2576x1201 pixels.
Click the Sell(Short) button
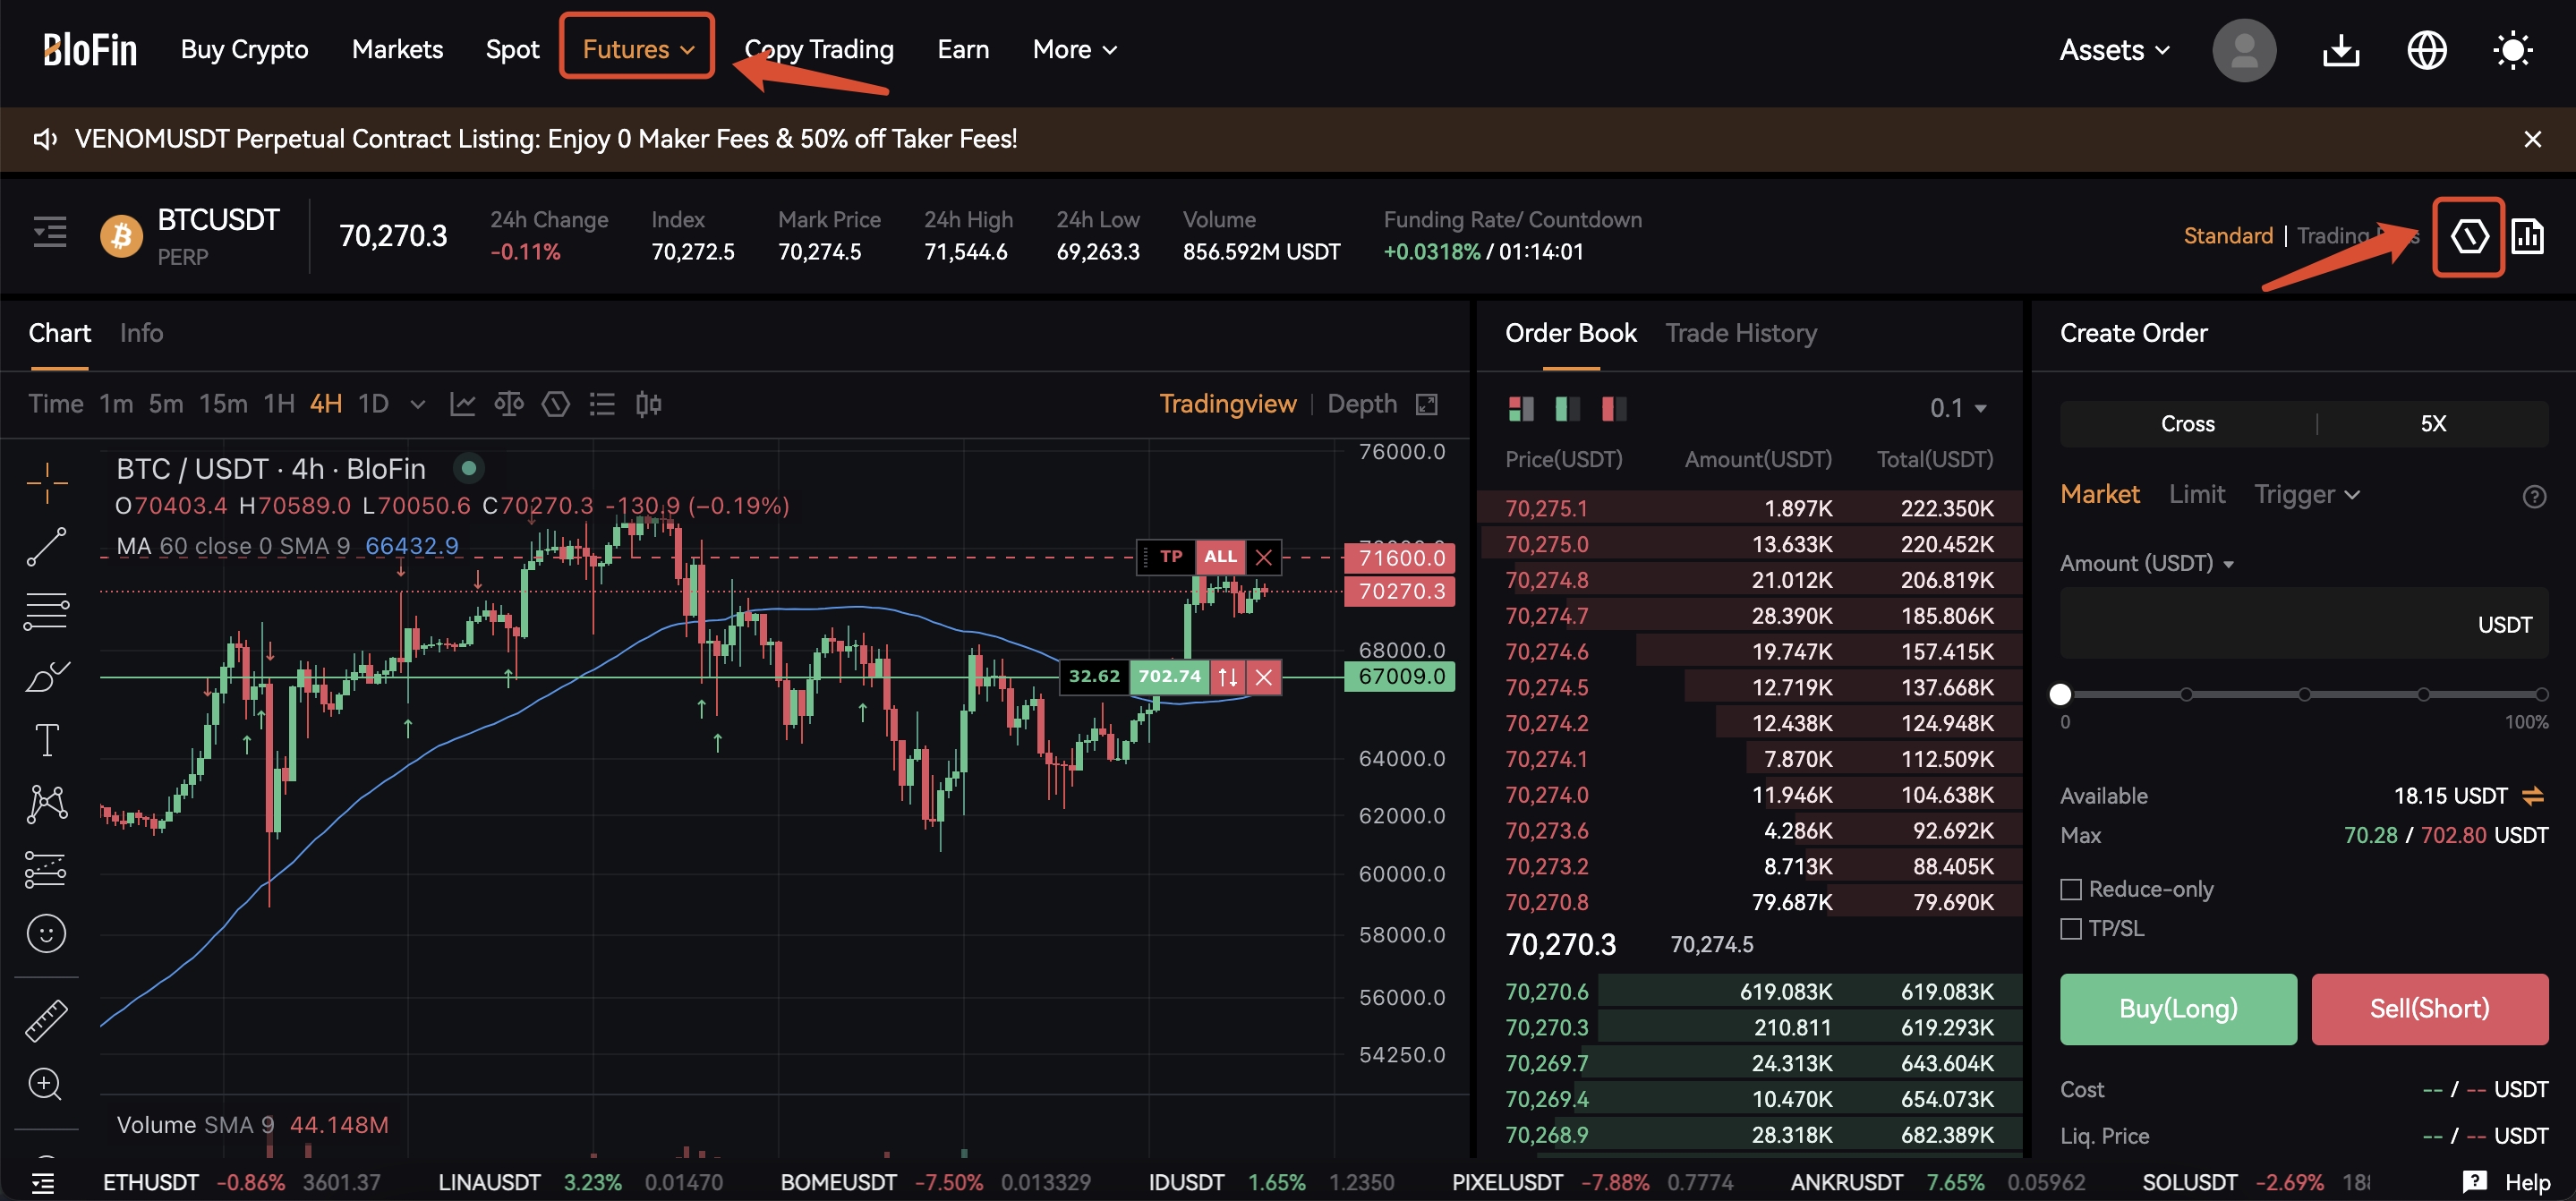pos(2429,1008)
